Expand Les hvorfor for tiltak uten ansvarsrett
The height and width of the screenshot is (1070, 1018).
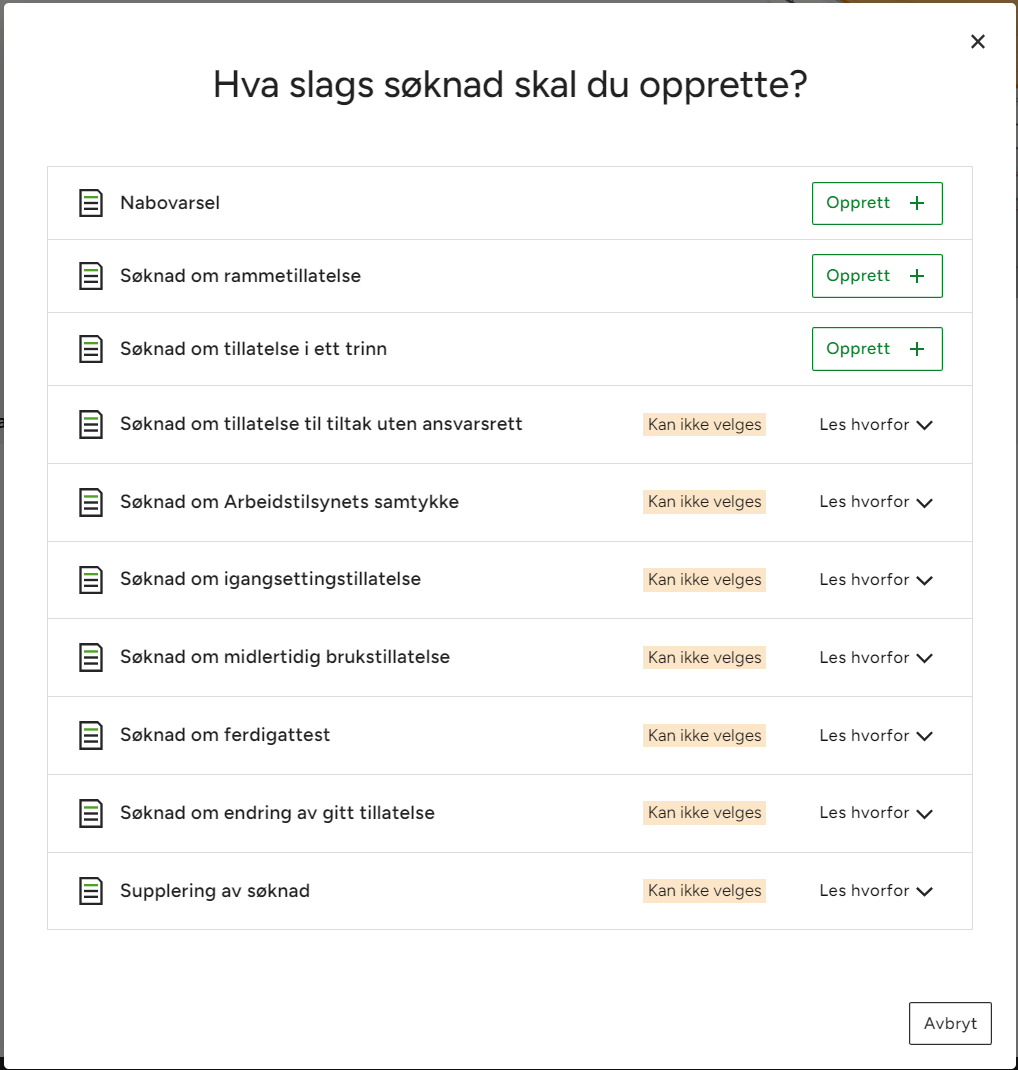click(x=875, y=425)
